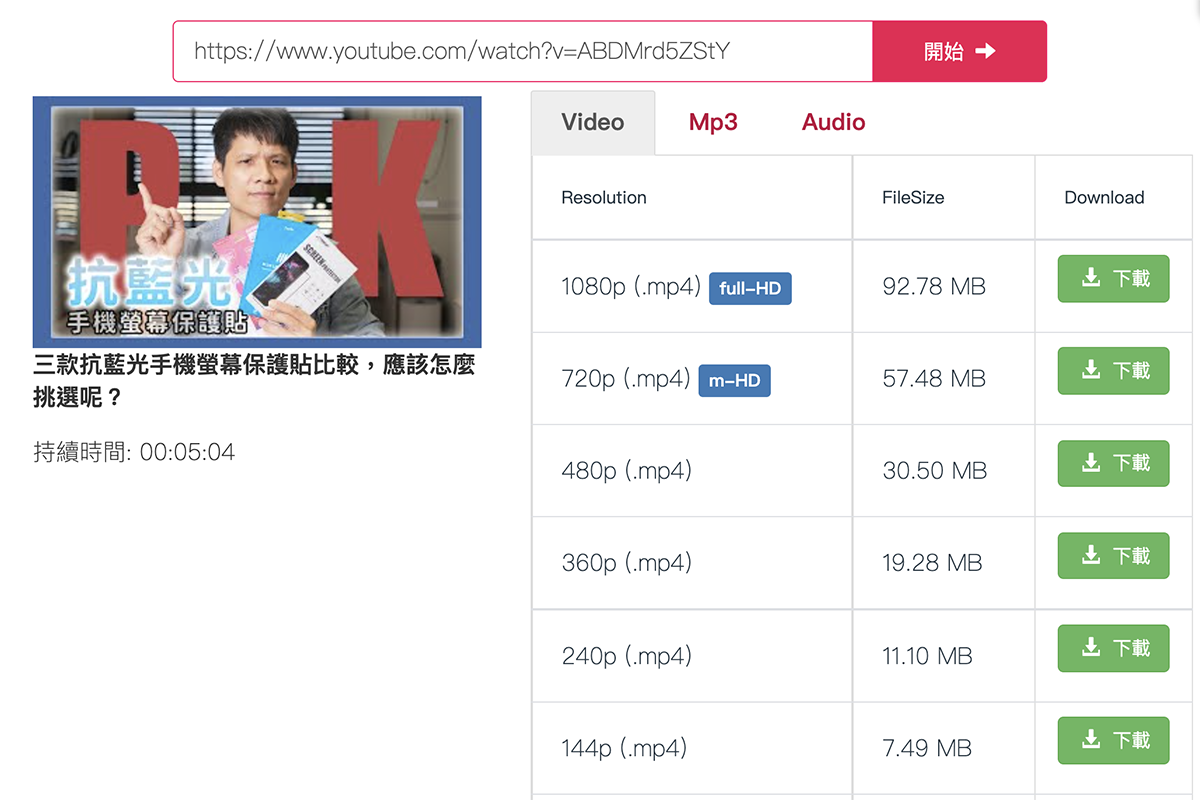Click the blue full-HD badge next to 1080p
The width and height of the screenshot is (1200, 800).
pyautogui.click(x=750, y=287)
